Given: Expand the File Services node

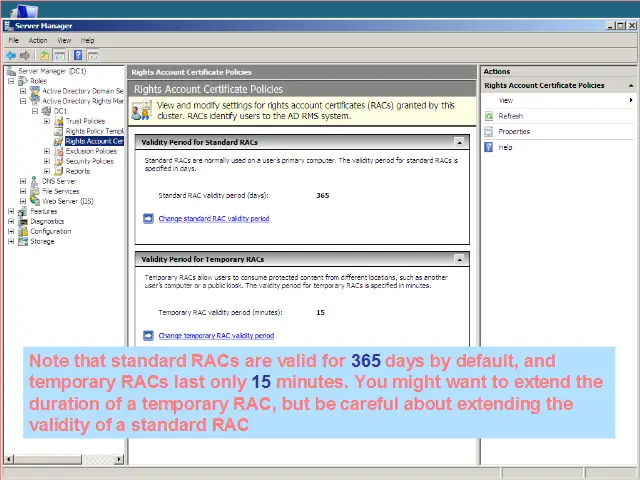Looking at the screenshot, I should click(x=23, y=191).
